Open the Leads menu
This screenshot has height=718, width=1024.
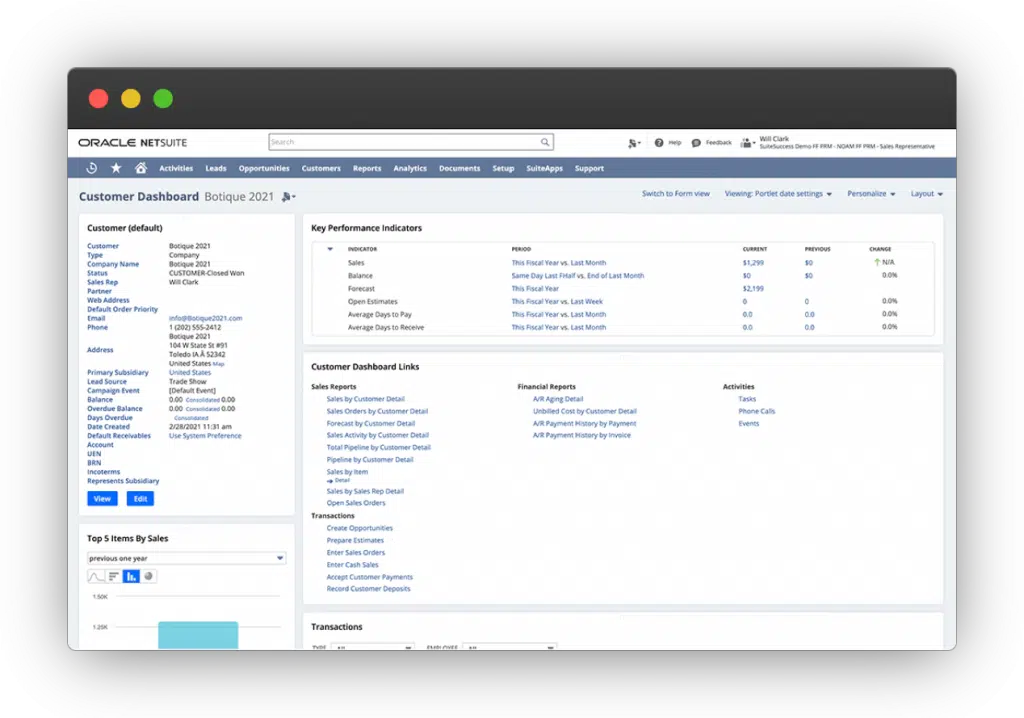tap(216, 169)
